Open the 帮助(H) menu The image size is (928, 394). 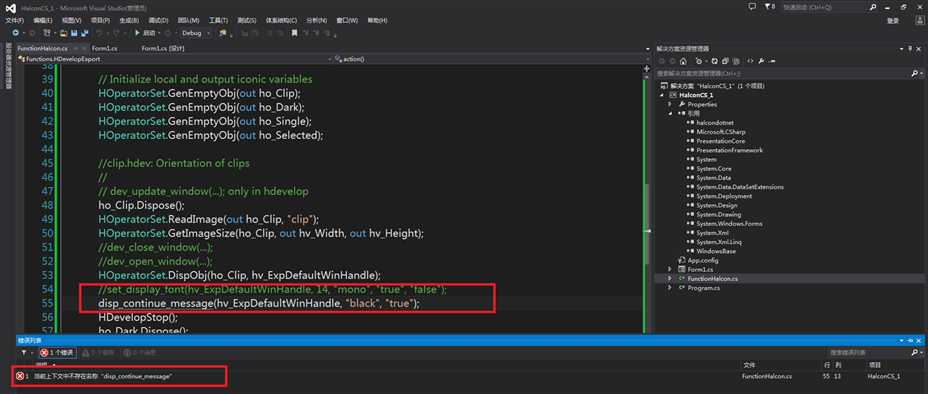point(377,20)
